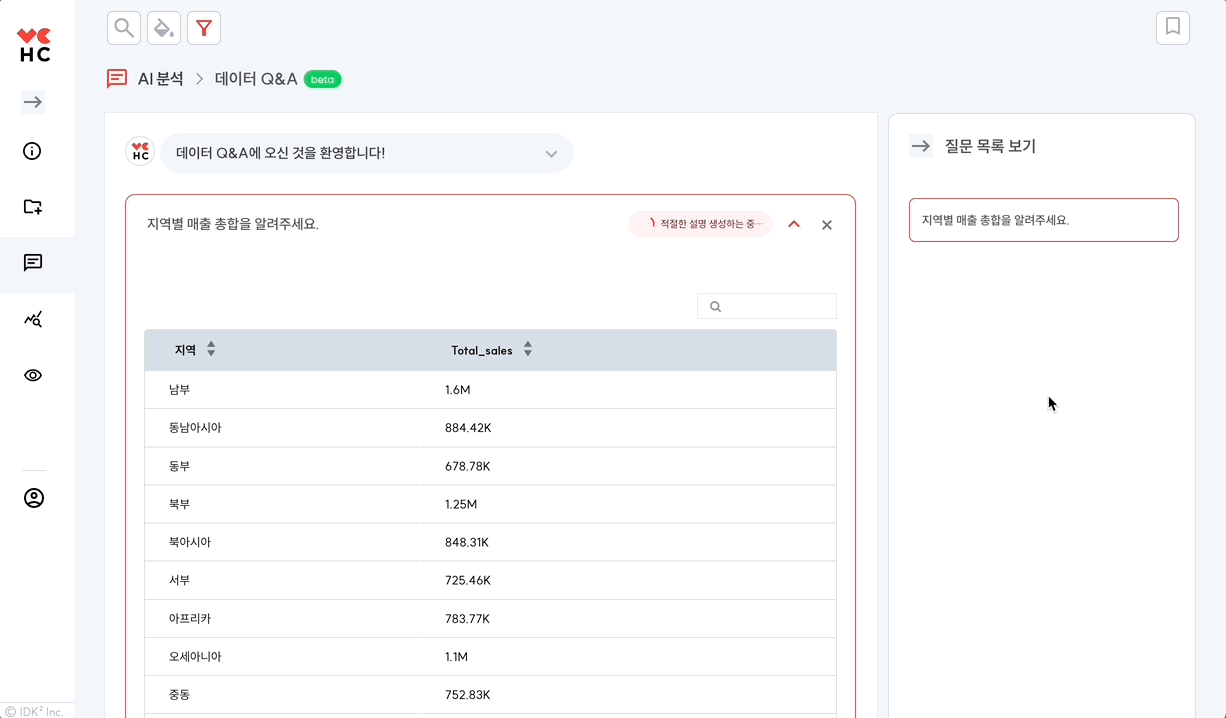Click the paint bucket button in toolbar
1226x718 pixels.
coord(164,28)
